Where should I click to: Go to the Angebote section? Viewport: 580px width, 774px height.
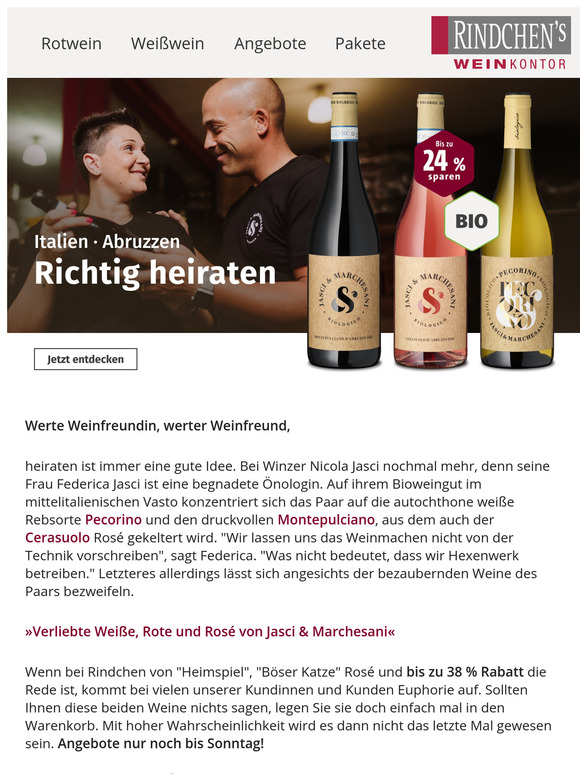pos(270,44)
